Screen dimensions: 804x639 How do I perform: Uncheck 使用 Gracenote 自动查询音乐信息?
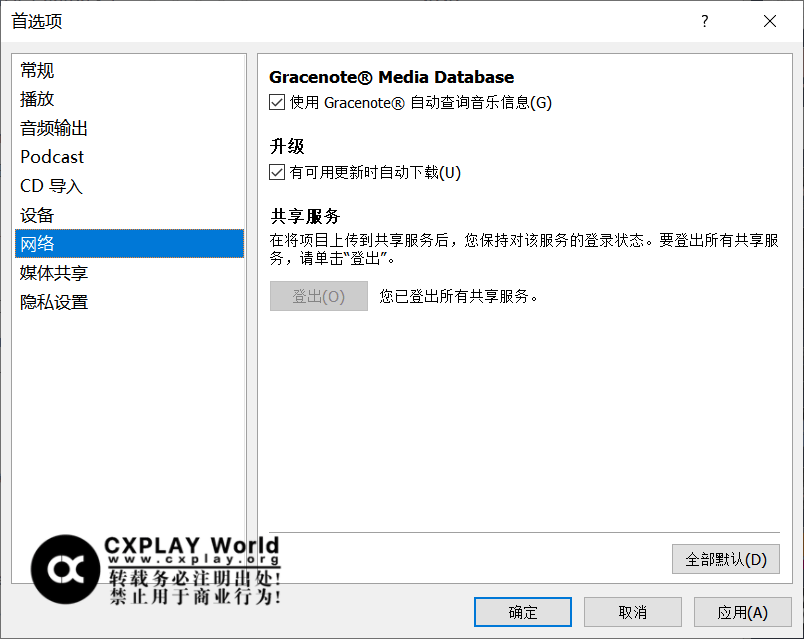[277, 103]
